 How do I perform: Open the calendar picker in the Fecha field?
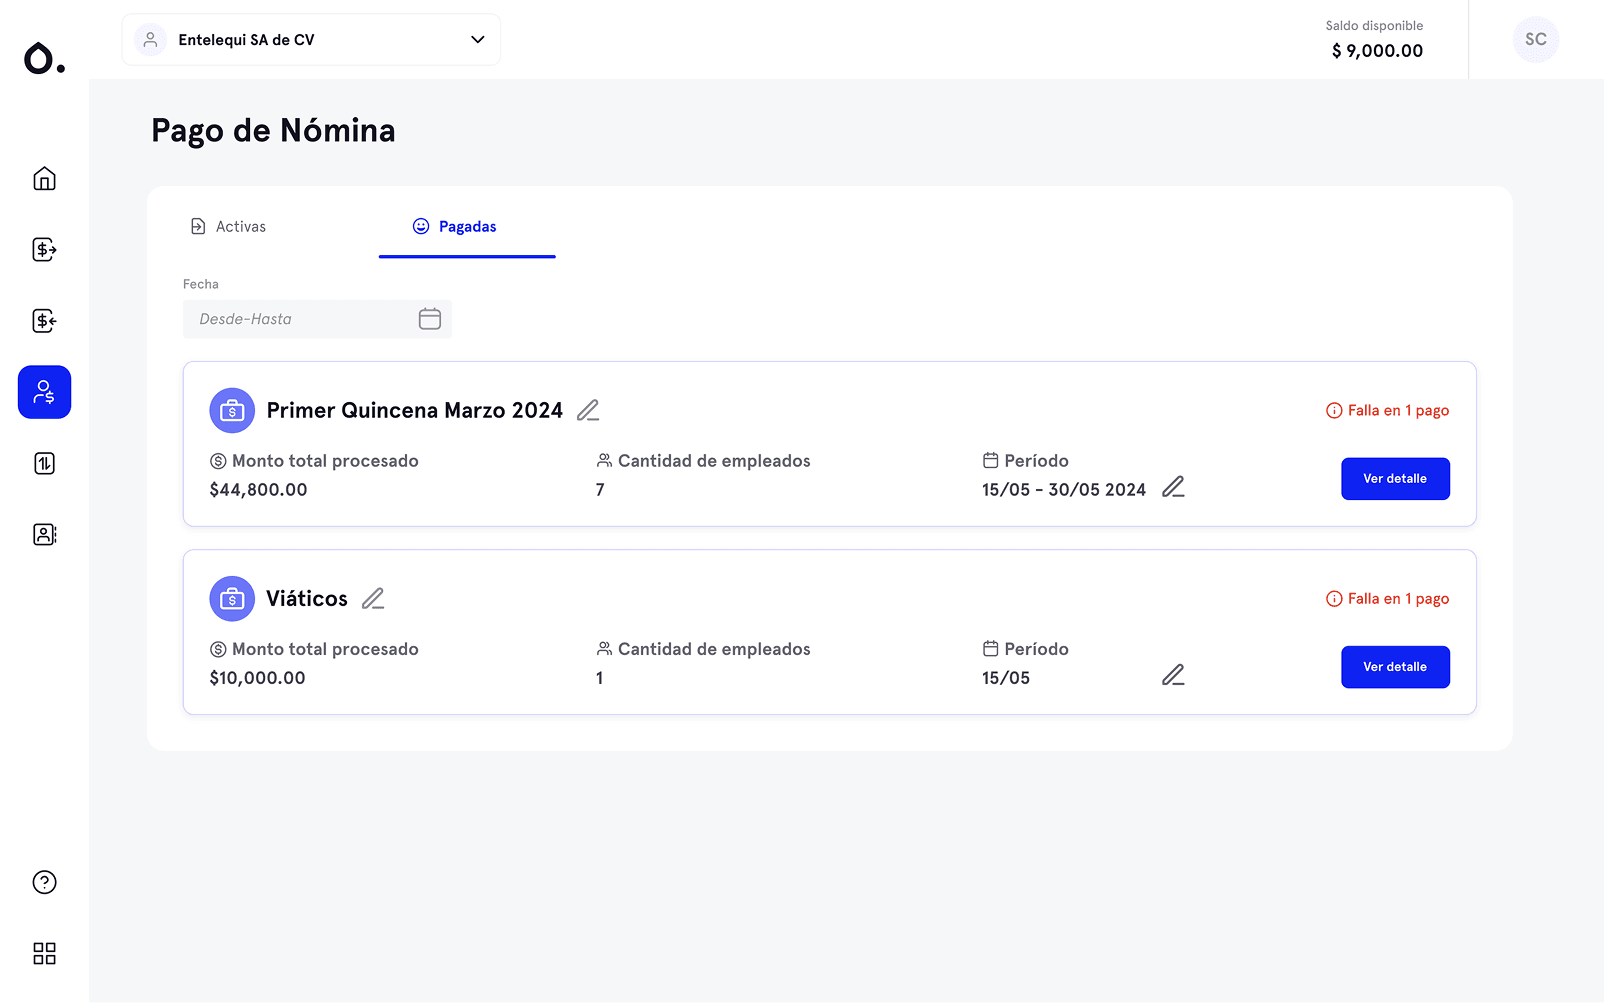pos(430,318)
